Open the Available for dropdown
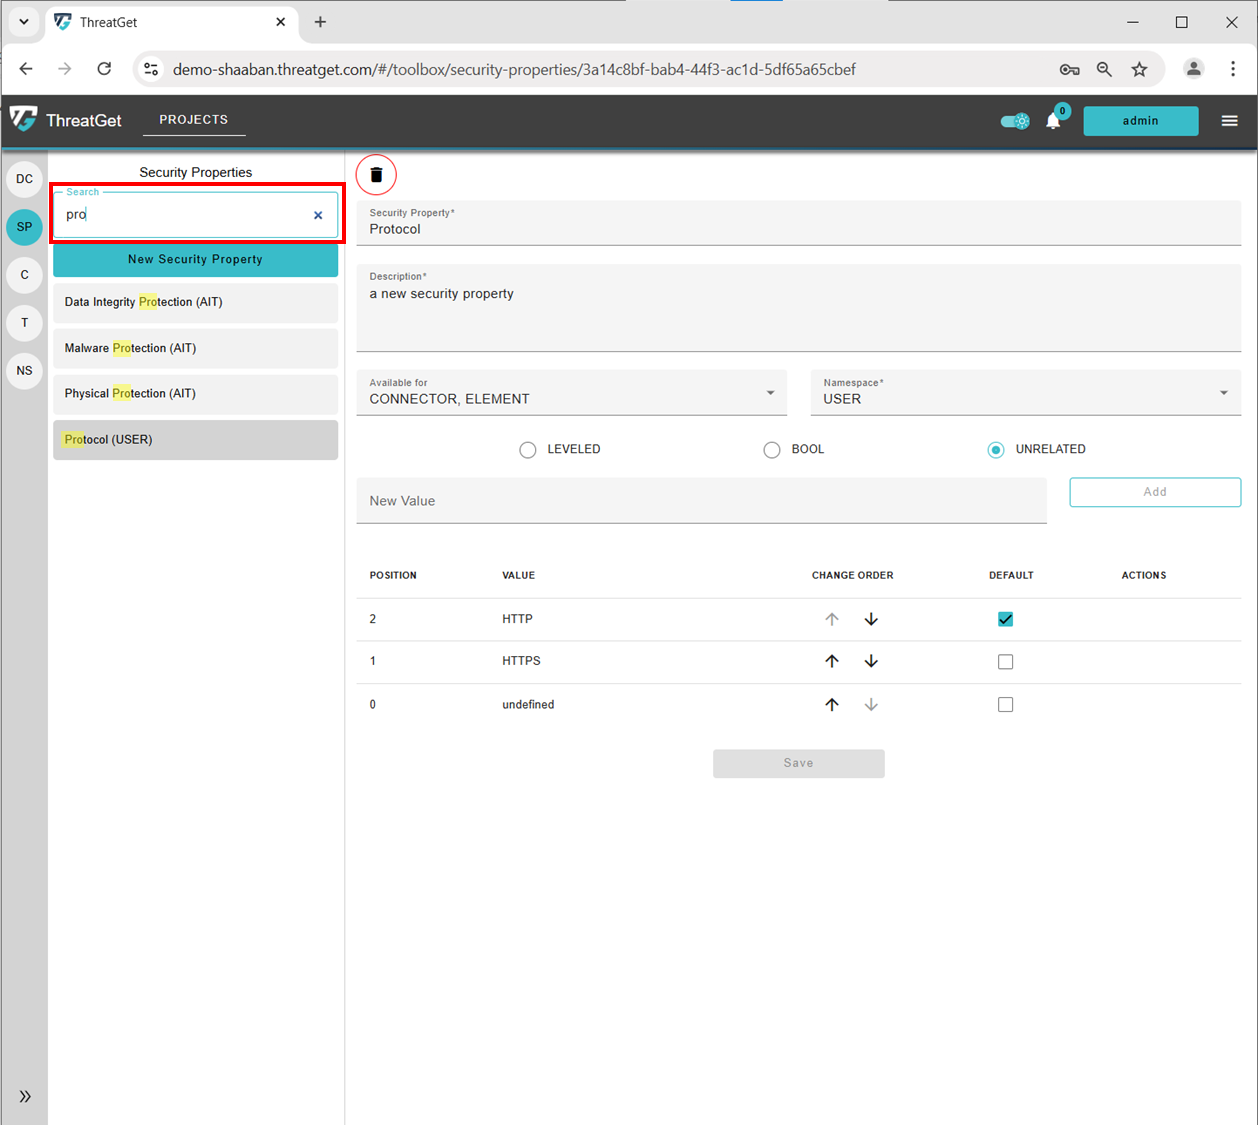1258x1125 pixels. (572, 393)
